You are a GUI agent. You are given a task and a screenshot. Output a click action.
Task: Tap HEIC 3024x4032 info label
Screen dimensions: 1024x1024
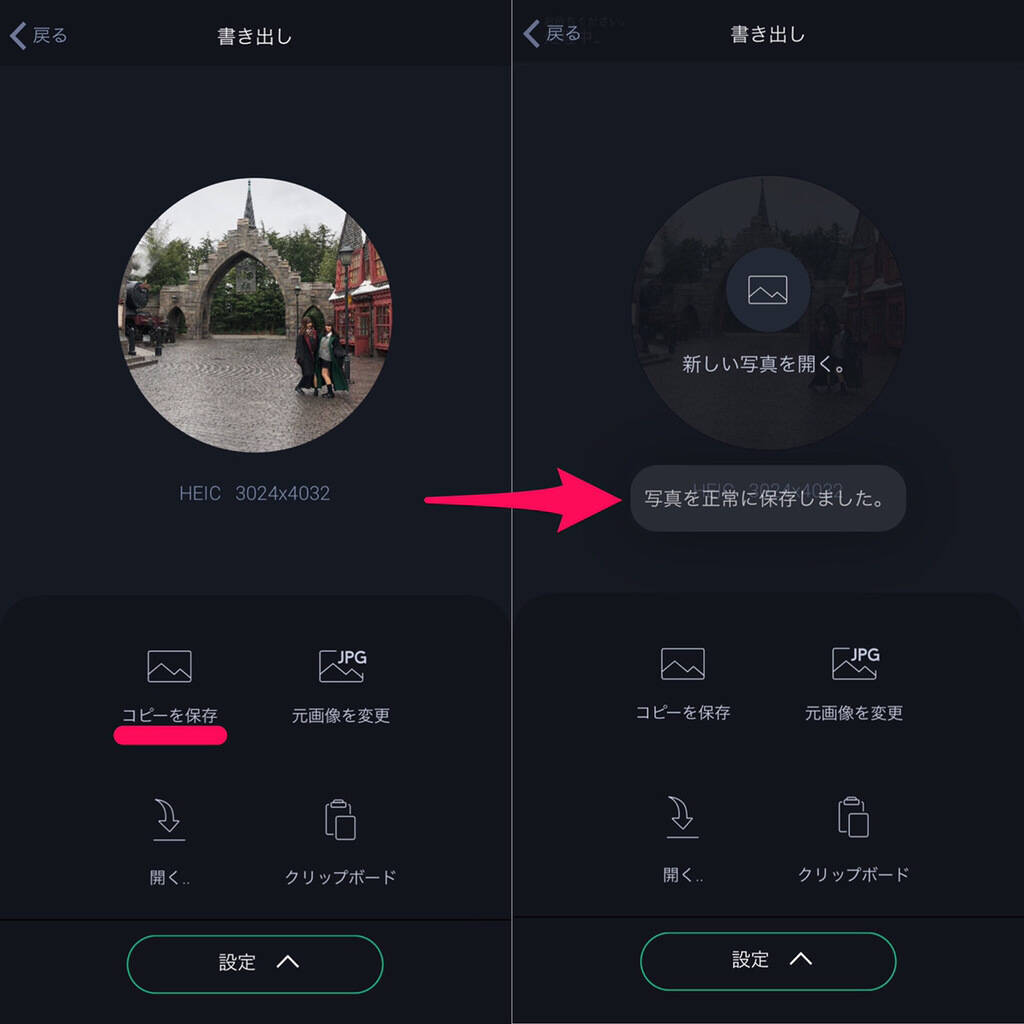pyautogui.click(x=255, y=493)
